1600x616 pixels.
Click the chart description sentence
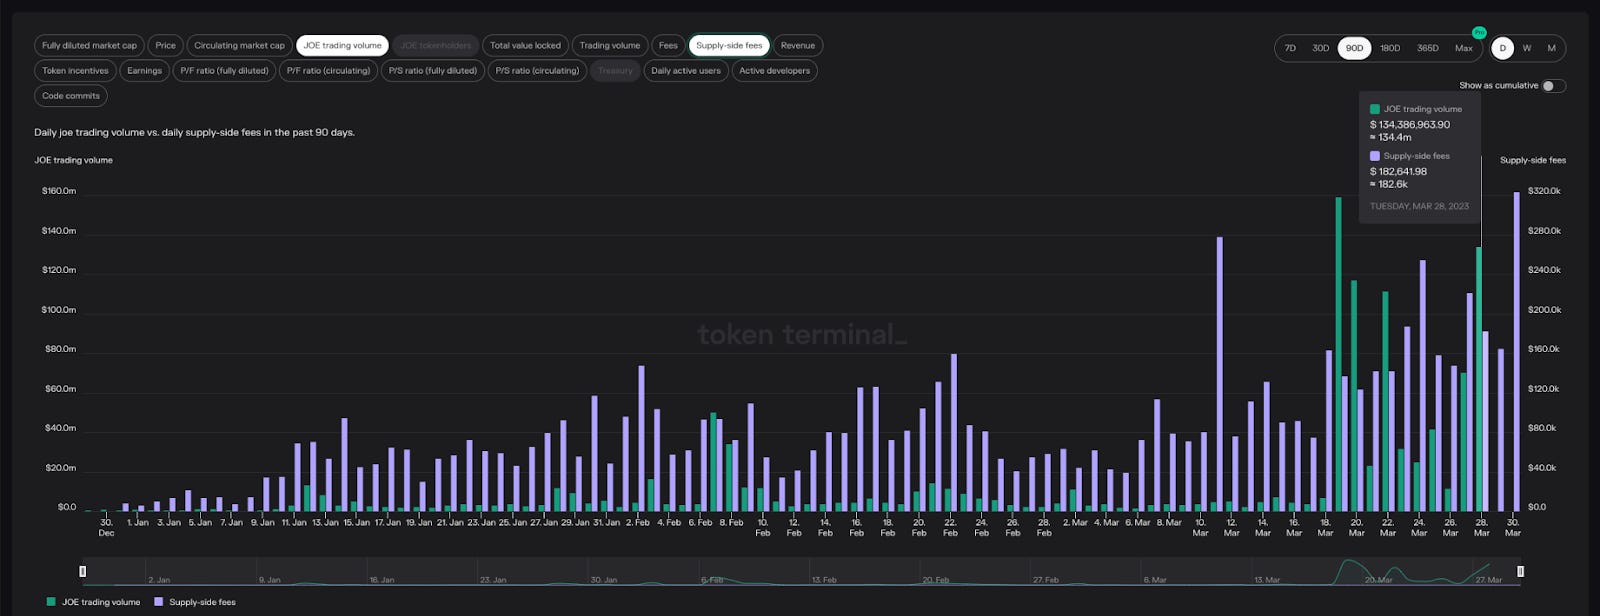click(194, 132)
